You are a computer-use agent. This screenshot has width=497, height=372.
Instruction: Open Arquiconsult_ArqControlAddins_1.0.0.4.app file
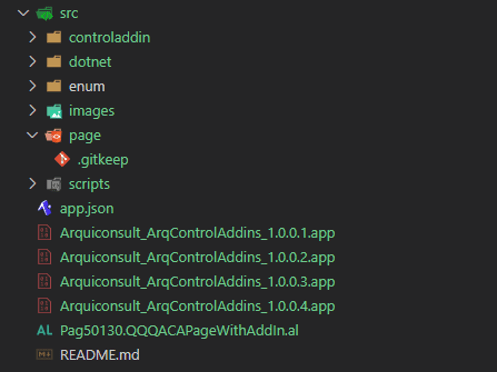197,306
